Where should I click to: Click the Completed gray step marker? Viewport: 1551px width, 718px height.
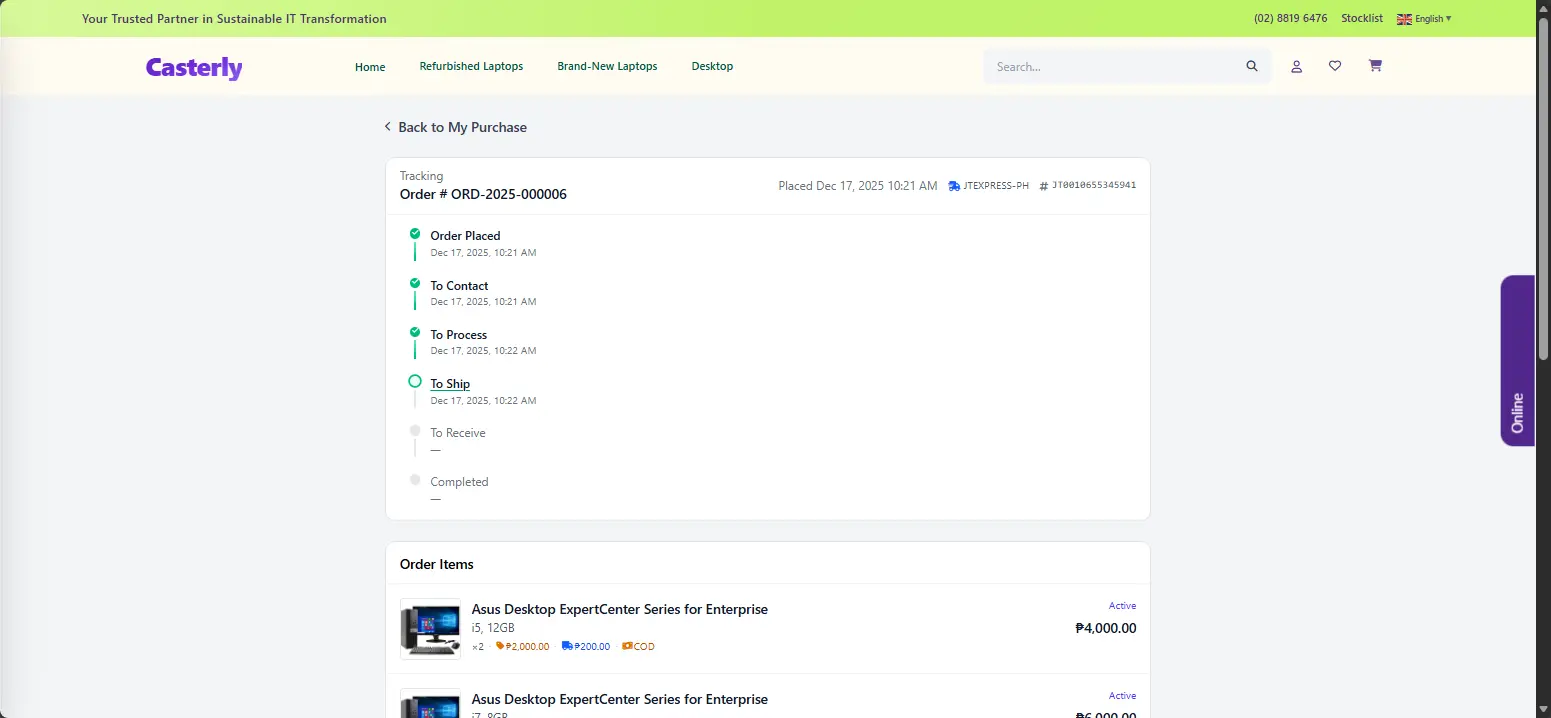click(x=415, y=480)
